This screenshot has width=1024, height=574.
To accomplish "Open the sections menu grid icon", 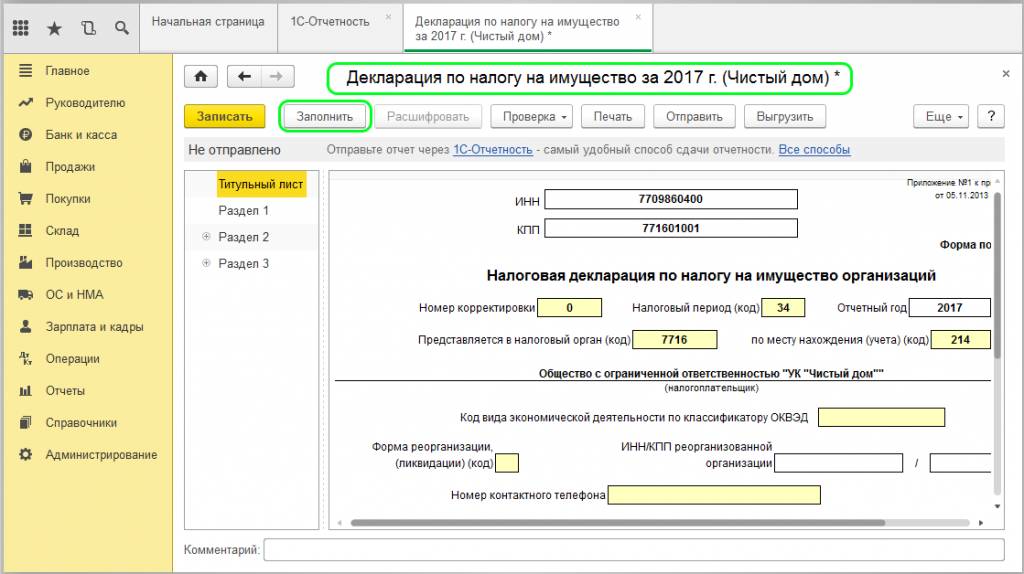I will pos(20,27).
